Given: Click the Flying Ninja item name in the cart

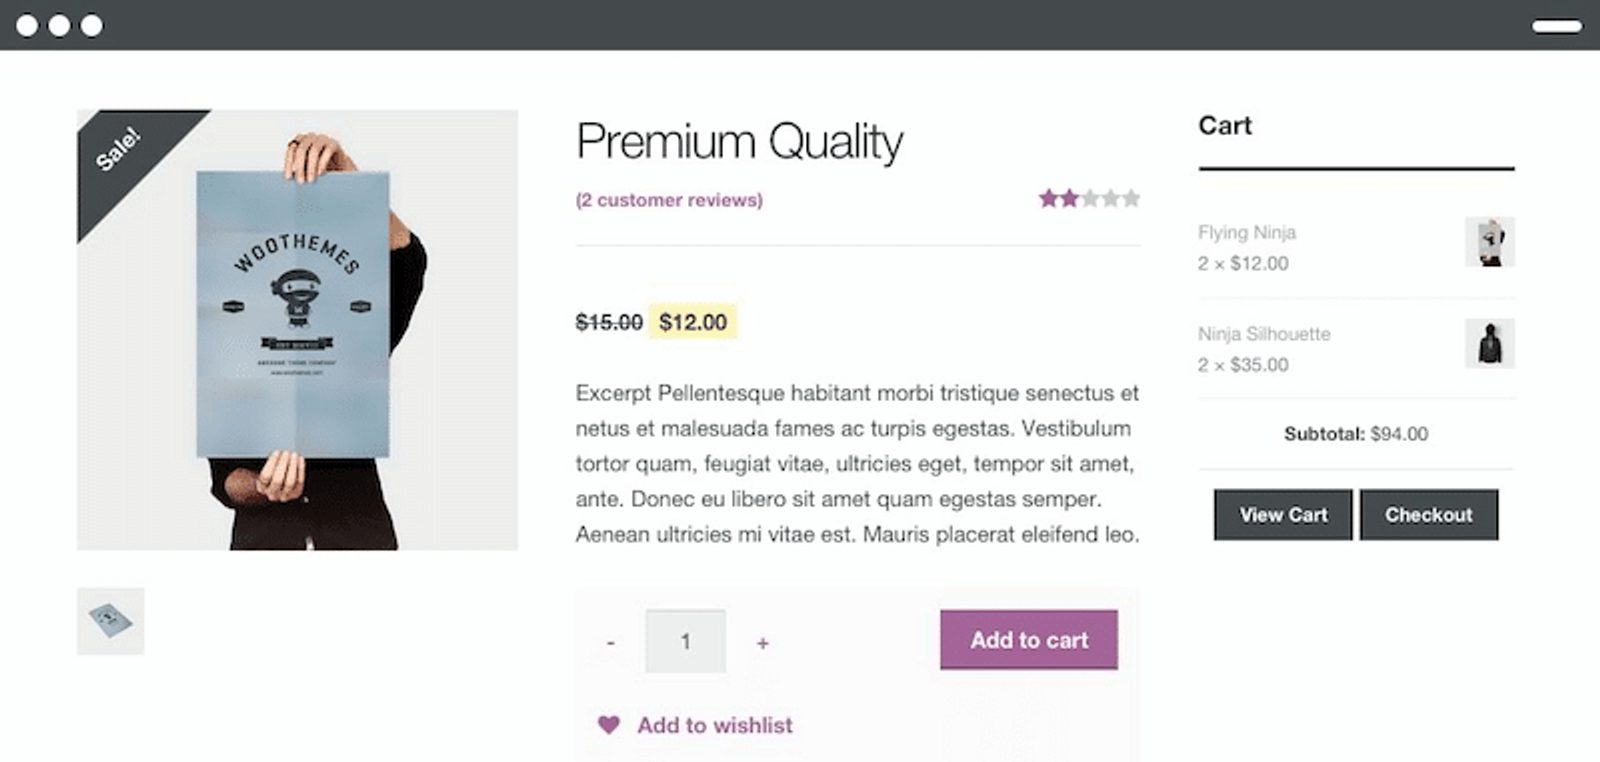Looking at the screenshot, I should (1248, 232).
